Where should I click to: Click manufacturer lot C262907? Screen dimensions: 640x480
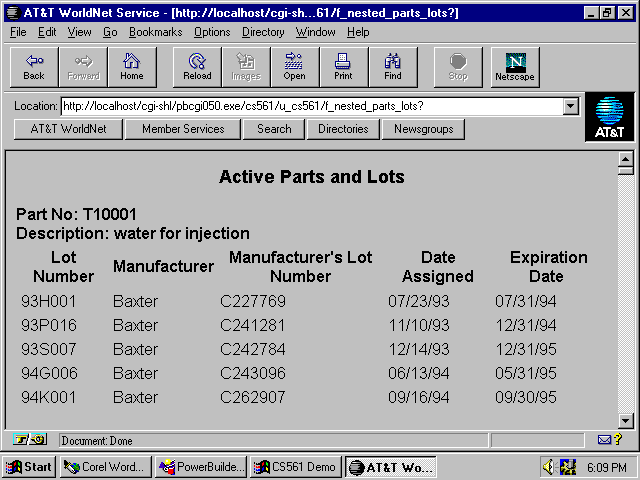click(253, 398)
